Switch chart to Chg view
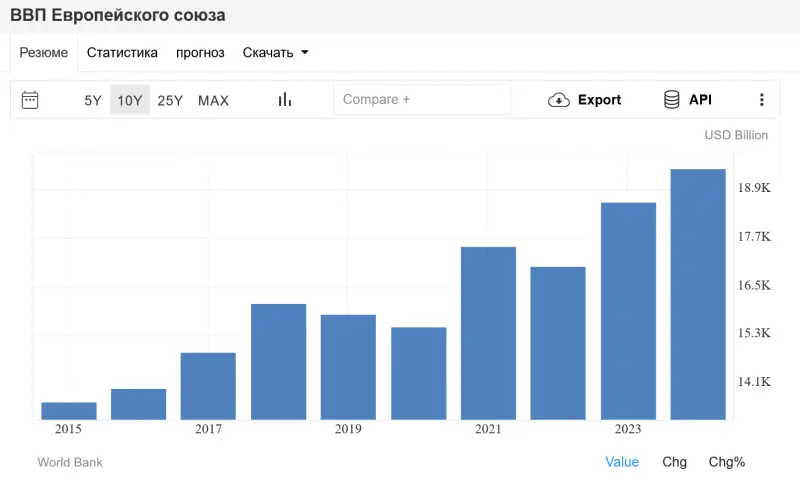The height and width of the screenshot is (482, 800). point(674,462)
